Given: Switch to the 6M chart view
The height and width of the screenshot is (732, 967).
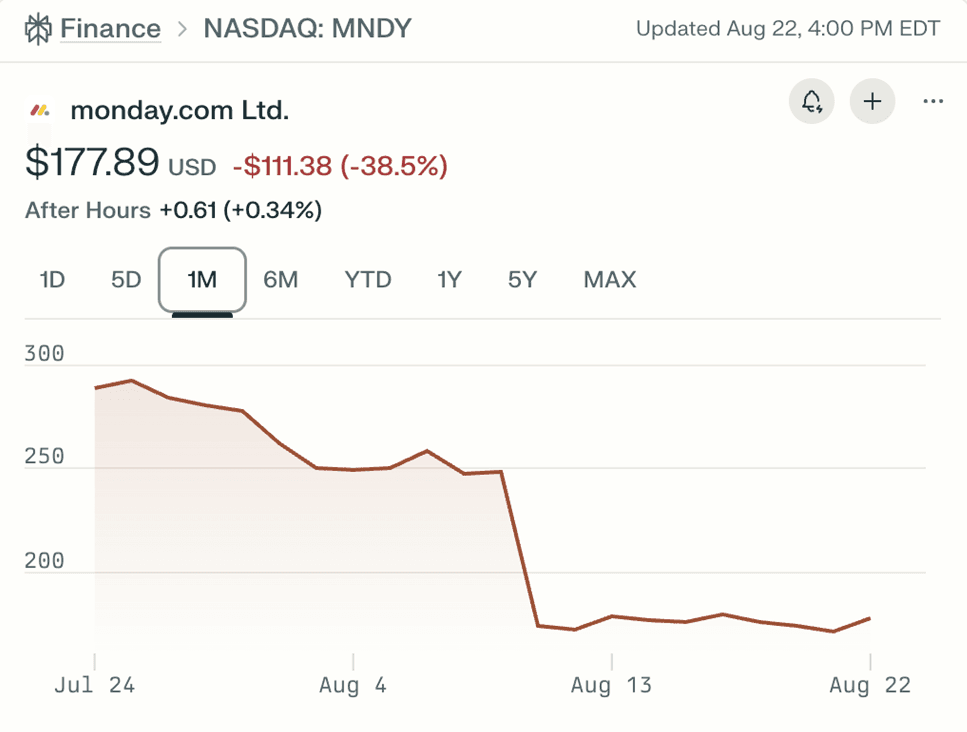Looking at the screenshot, I should click(x=281, y=280).
